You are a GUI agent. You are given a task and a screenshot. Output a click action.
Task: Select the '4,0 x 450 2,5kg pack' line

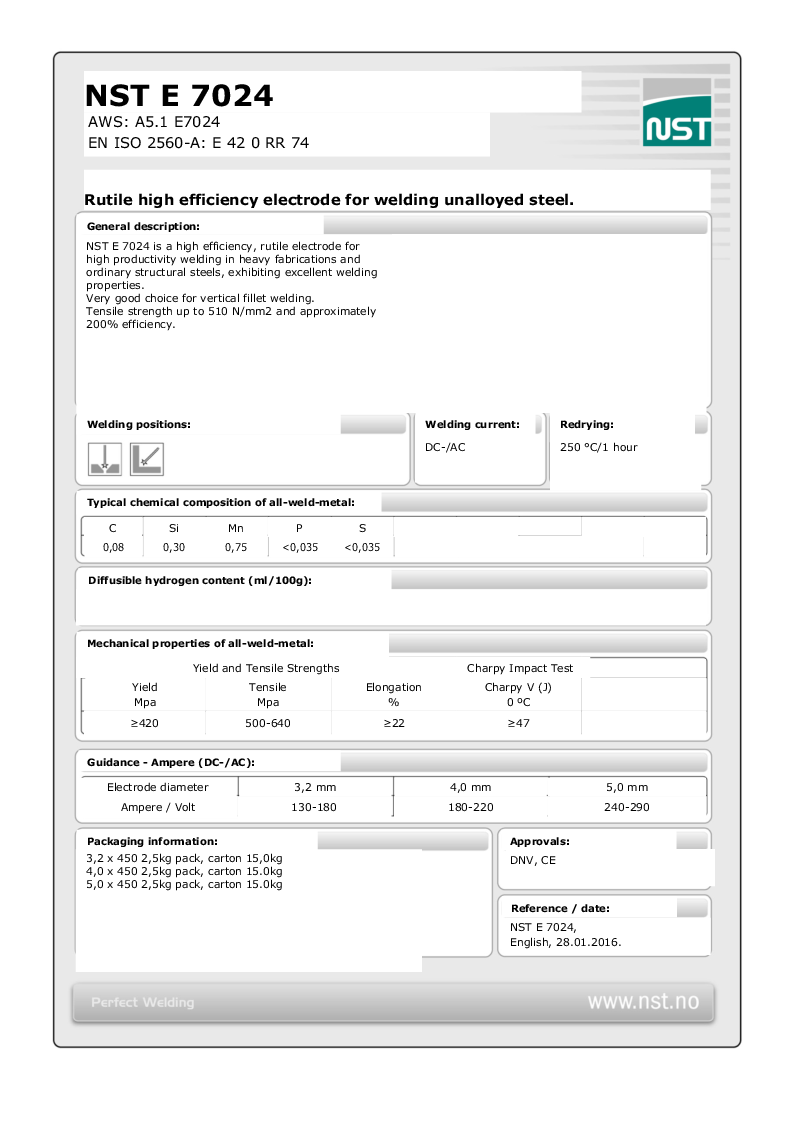[185, 872]
